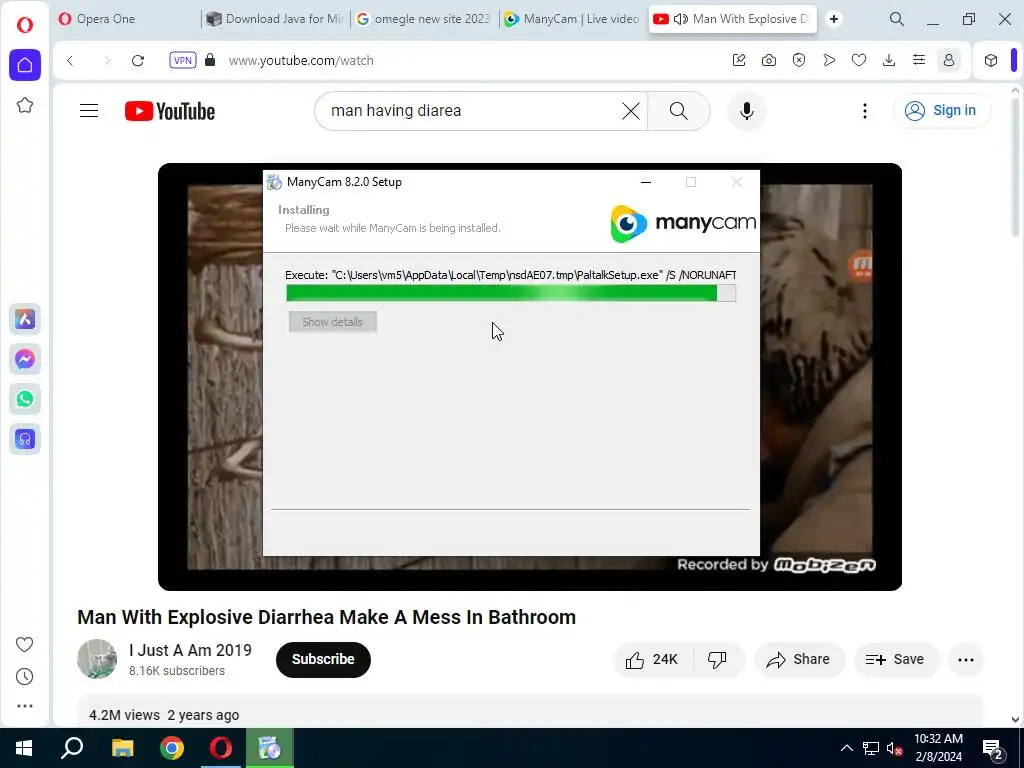Start voice search with microphone

(x=746, y=111)
